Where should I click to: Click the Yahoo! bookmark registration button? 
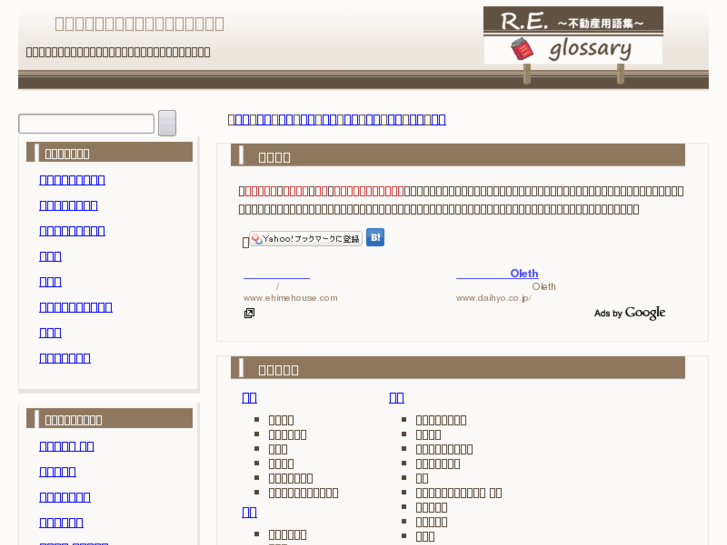tap(306, 239)
